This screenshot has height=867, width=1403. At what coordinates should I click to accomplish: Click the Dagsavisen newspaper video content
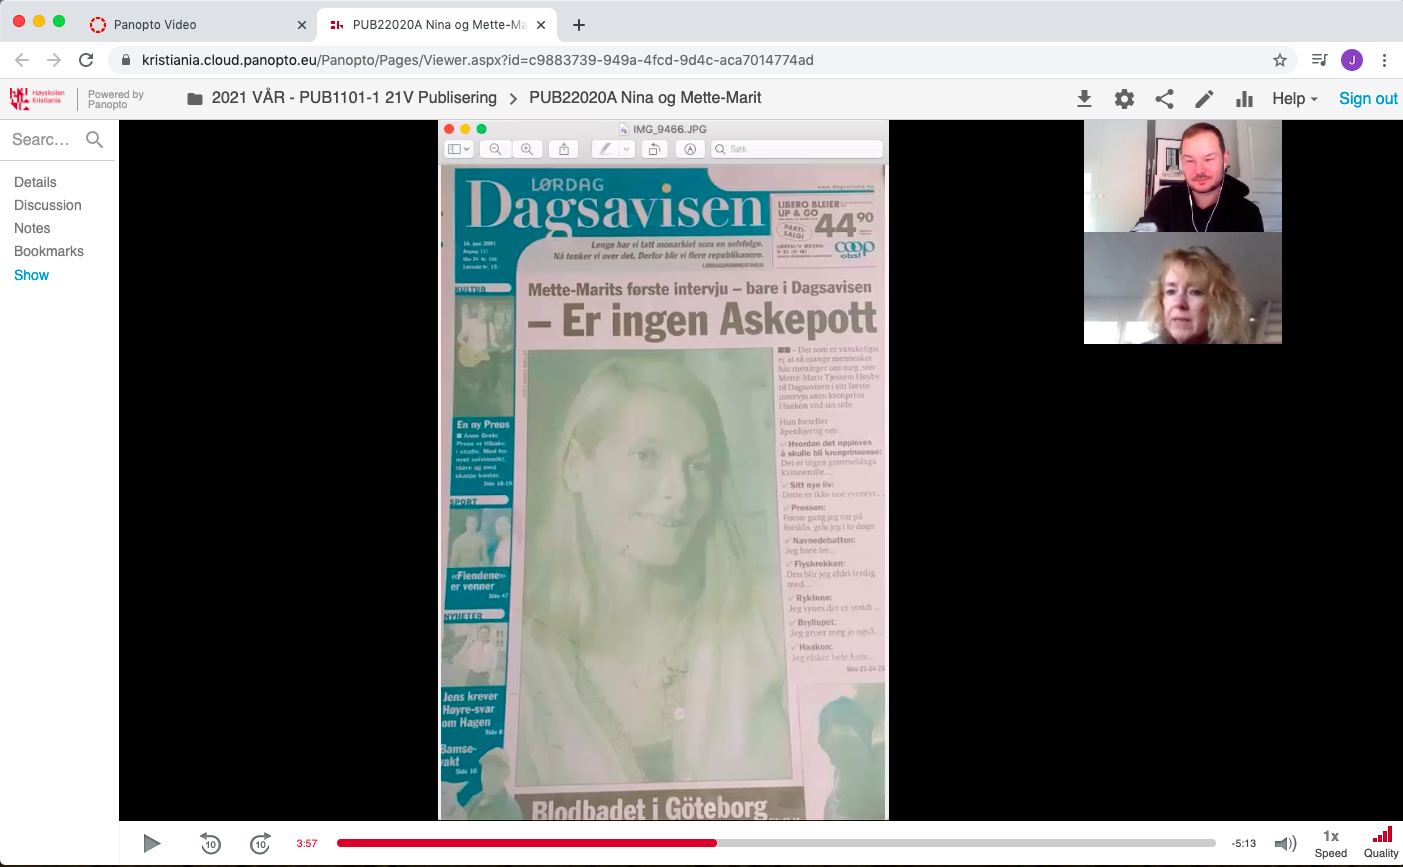(x=664, y=492)
